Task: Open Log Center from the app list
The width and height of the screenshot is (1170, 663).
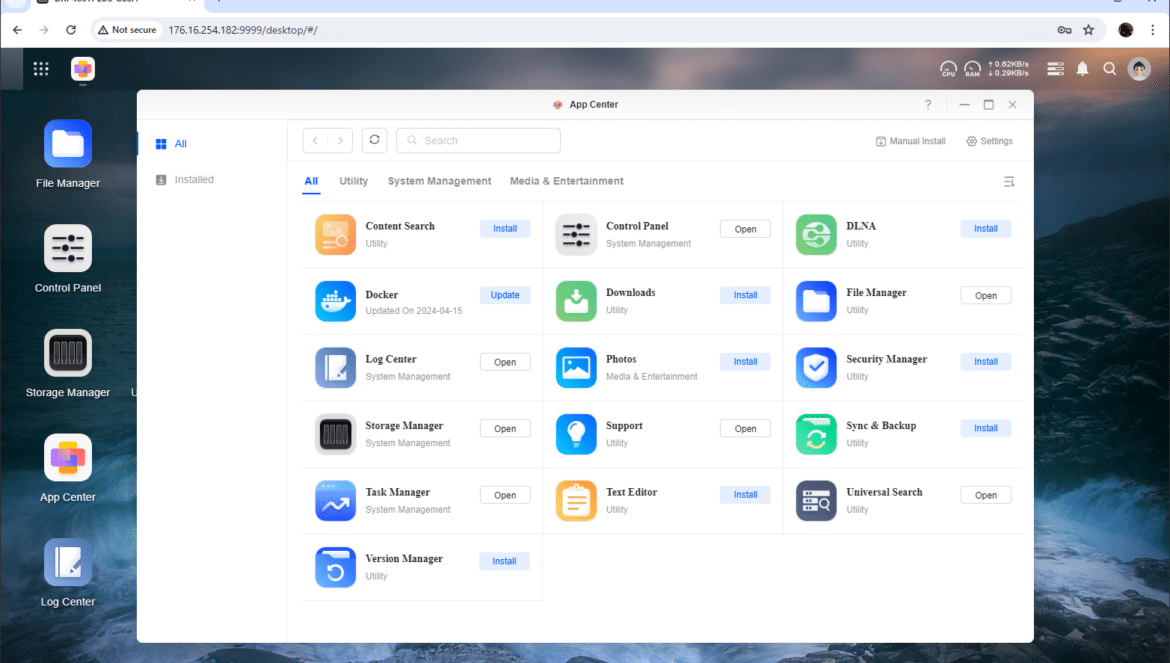Action: (x=505, y=362)
